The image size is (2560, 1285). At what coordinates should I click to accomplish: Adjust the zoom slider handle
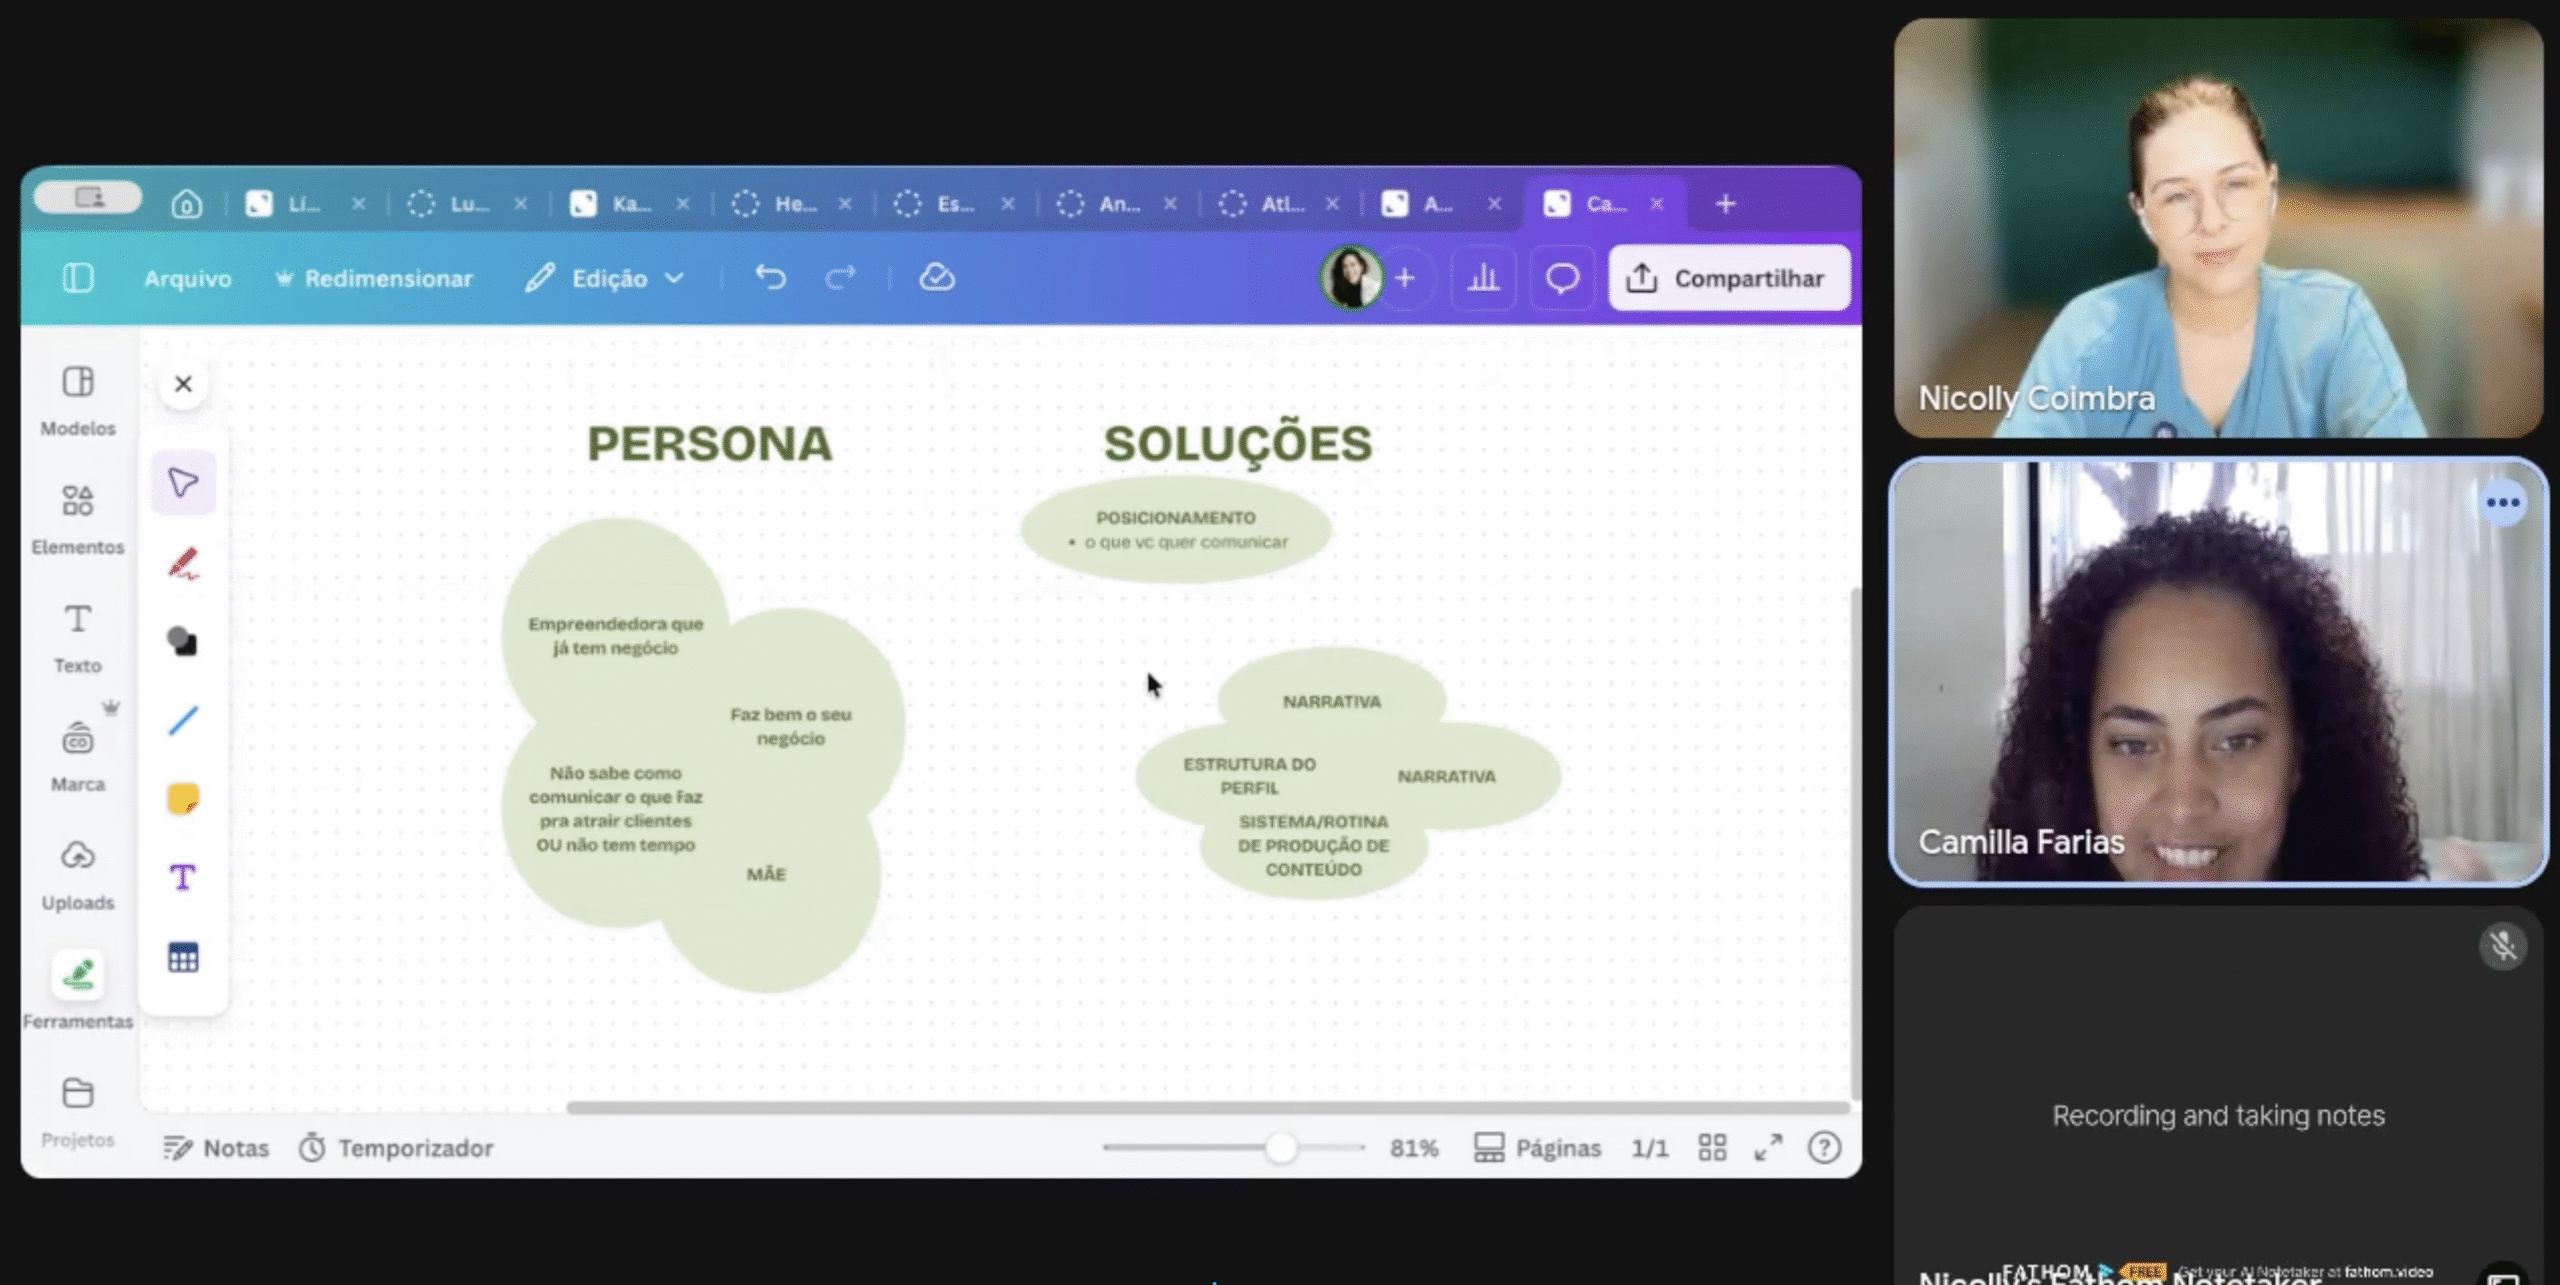tap(1281, 1148)
